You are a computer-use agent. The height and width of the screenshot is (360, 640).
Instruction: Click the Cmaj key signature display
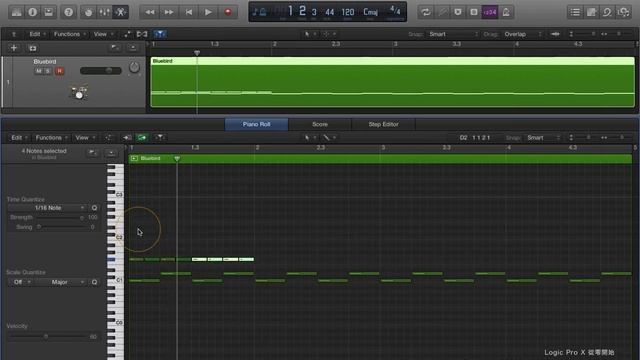point(371,12)
